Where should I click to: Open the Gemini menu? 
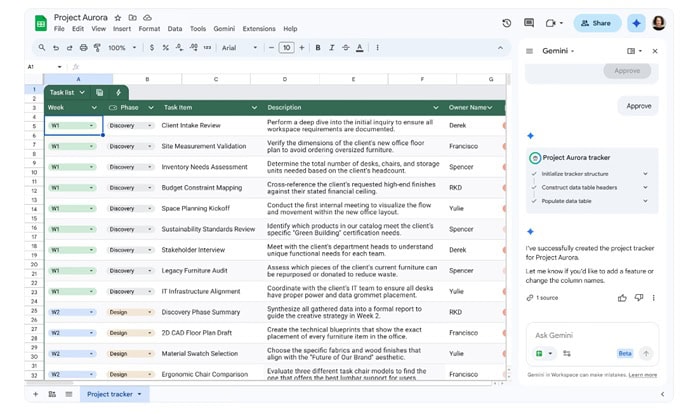pos(224,29)
